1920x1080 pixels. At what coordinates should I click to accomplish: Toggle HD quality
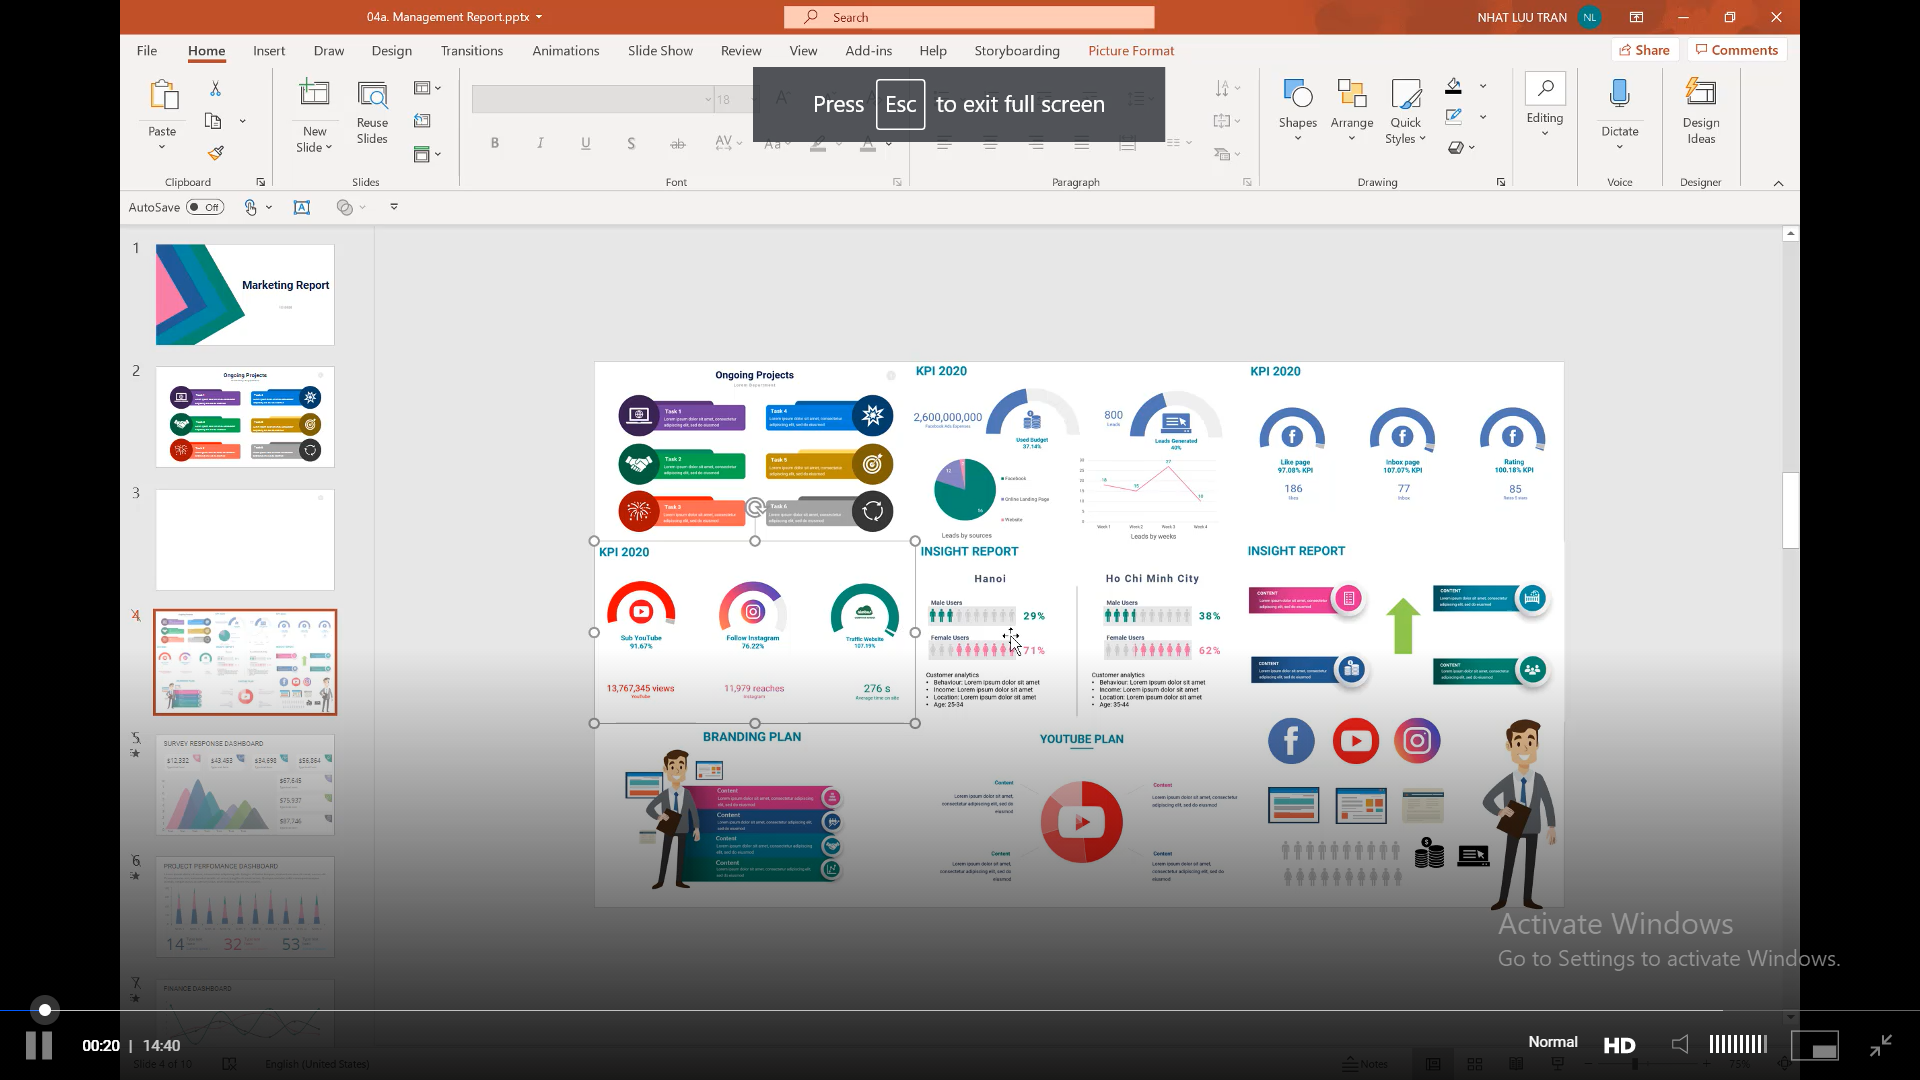[1619, 1045]
